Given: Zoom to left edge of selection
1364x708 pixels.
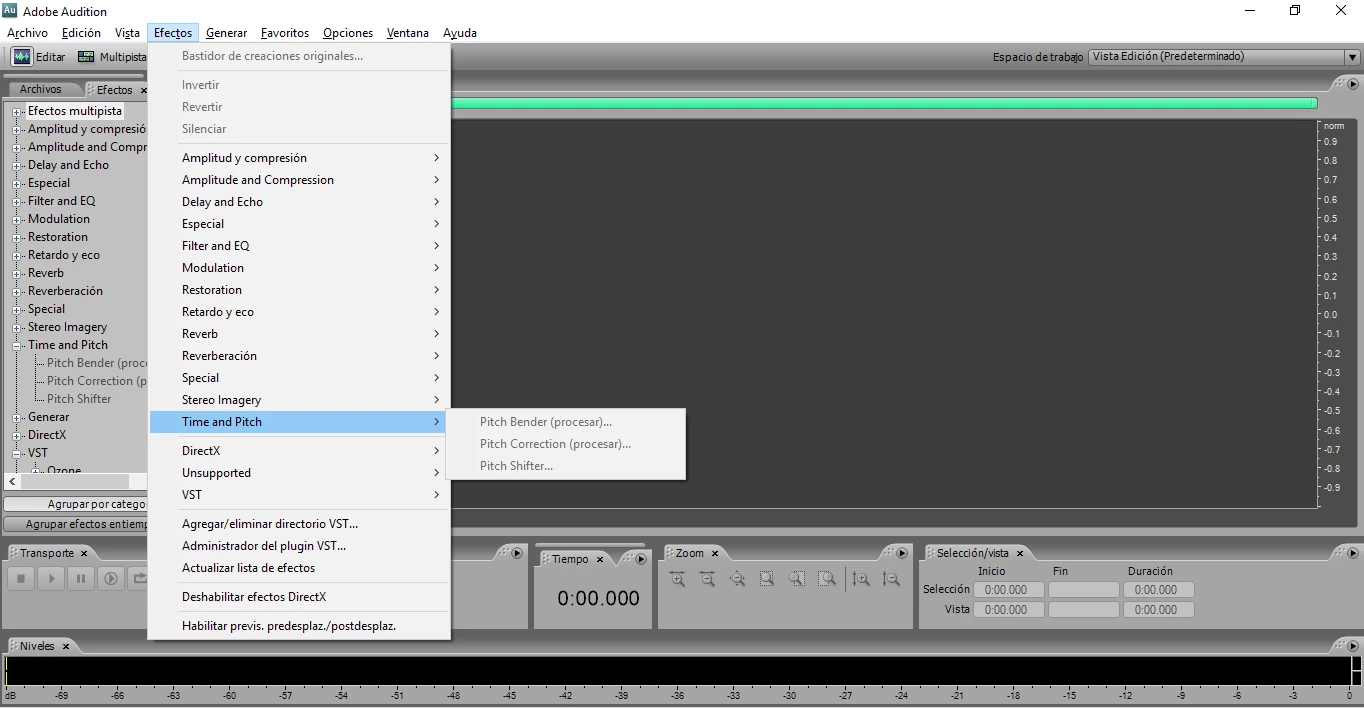Looking at the screenshot, I should click(x=797, y=578).
